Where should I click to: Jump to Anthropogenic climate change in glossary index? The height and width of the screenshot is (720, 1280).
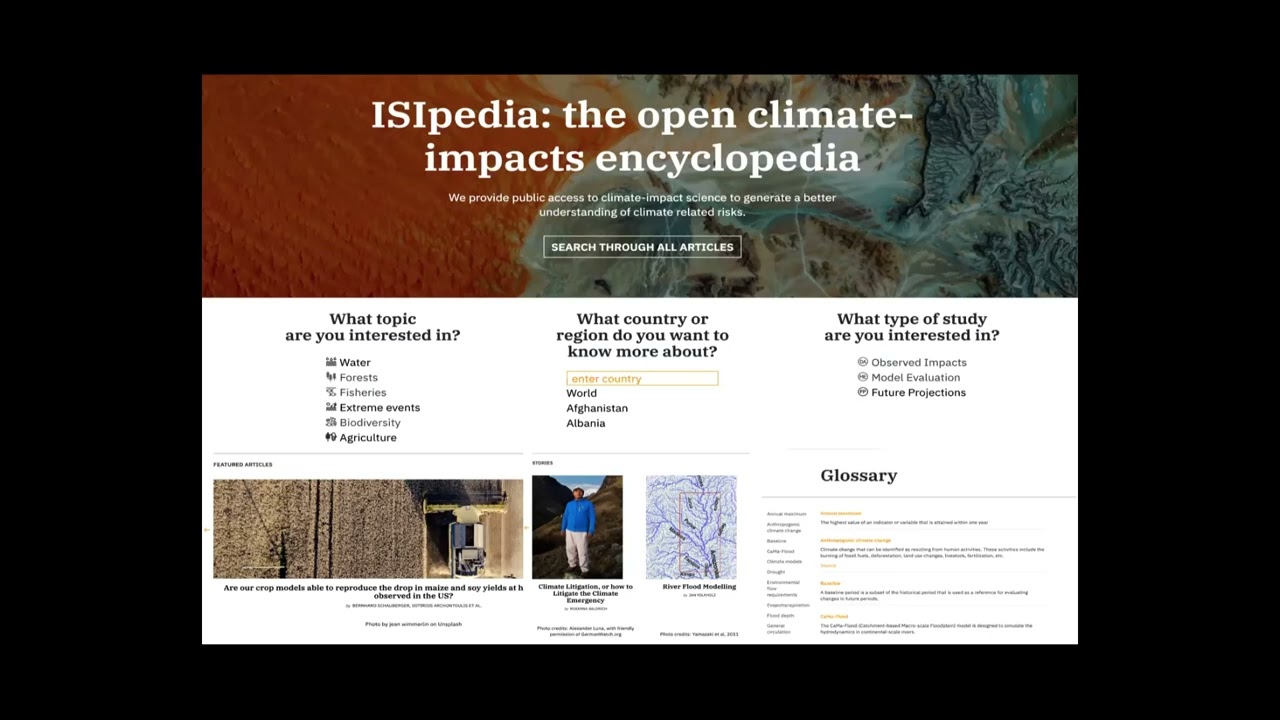pyautogui.click(x=784, y=527)
